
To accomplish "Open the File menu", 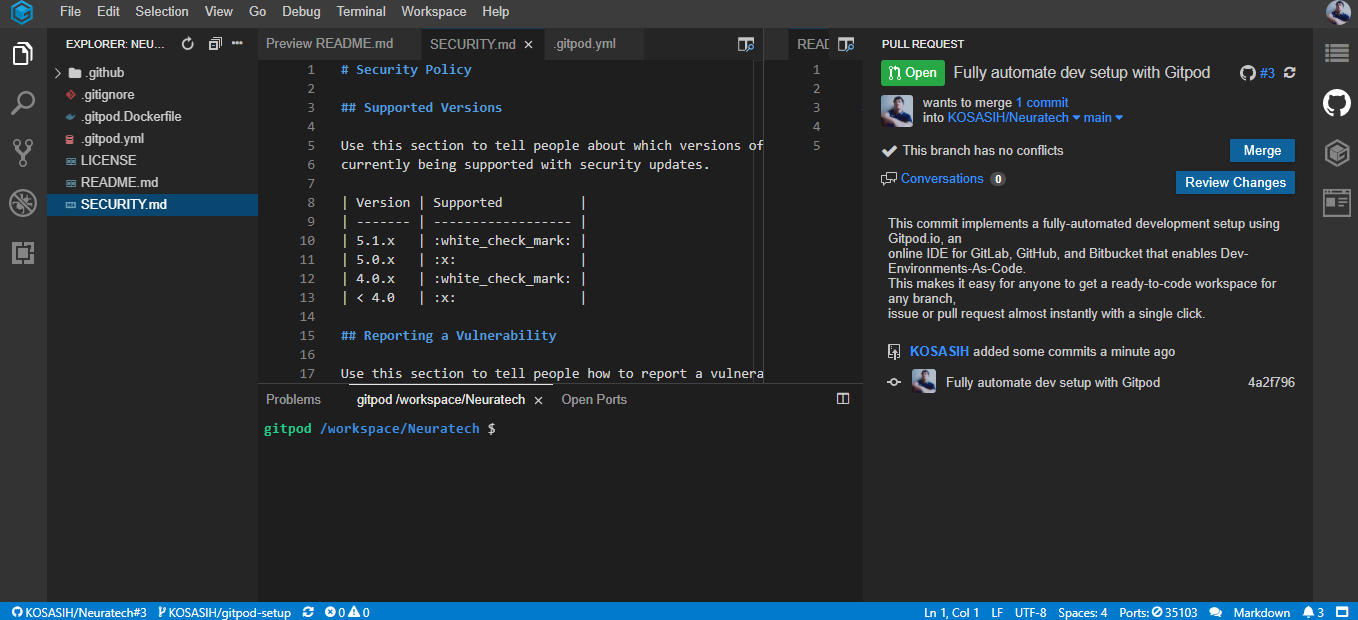I will [x=70, y=12].
